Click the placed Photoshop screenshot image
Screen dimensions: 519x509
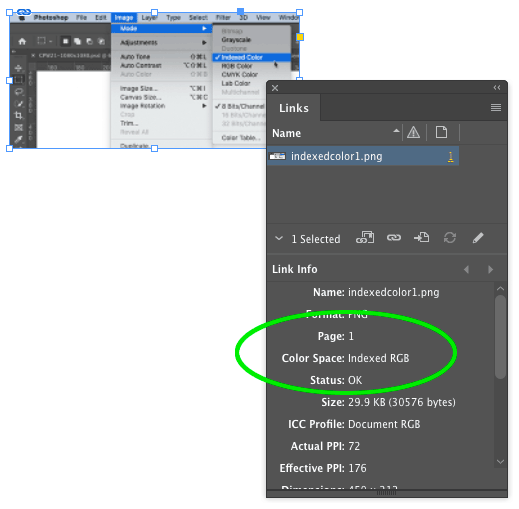coord(154,80)
